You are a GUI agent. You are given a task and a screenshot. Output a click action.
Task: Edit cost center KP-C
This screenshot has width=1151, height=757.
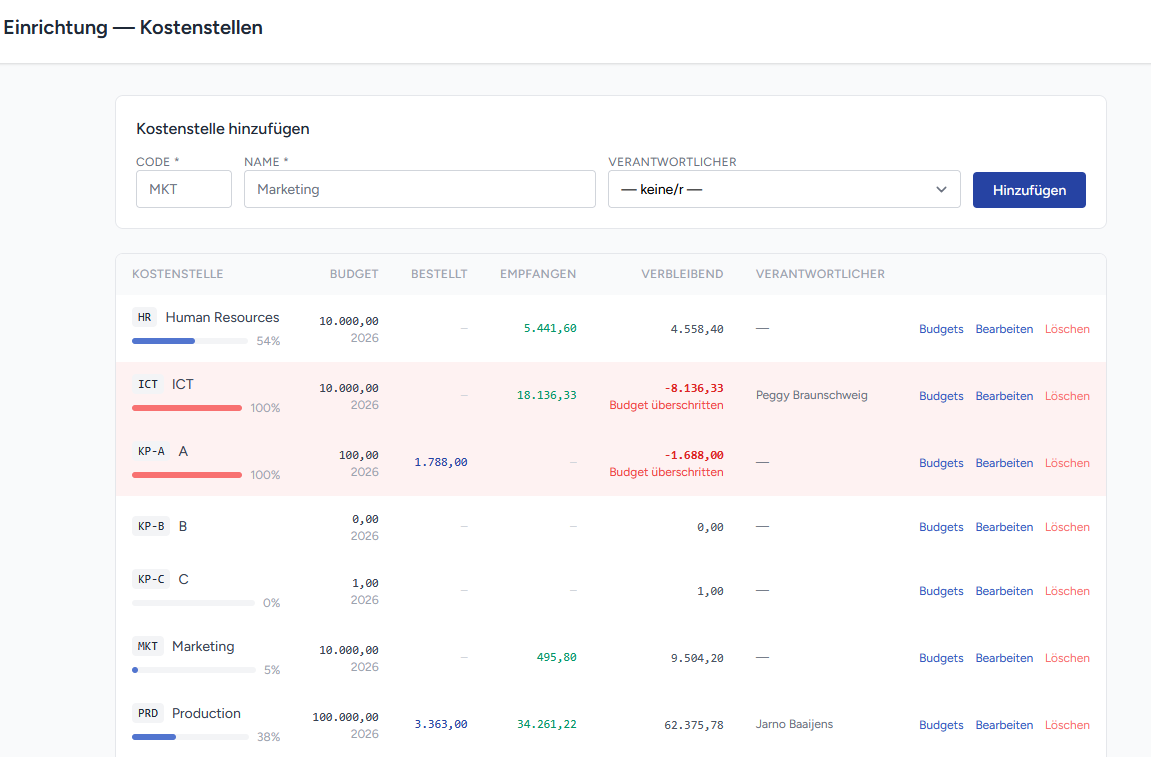click(x=1004, y=591)
